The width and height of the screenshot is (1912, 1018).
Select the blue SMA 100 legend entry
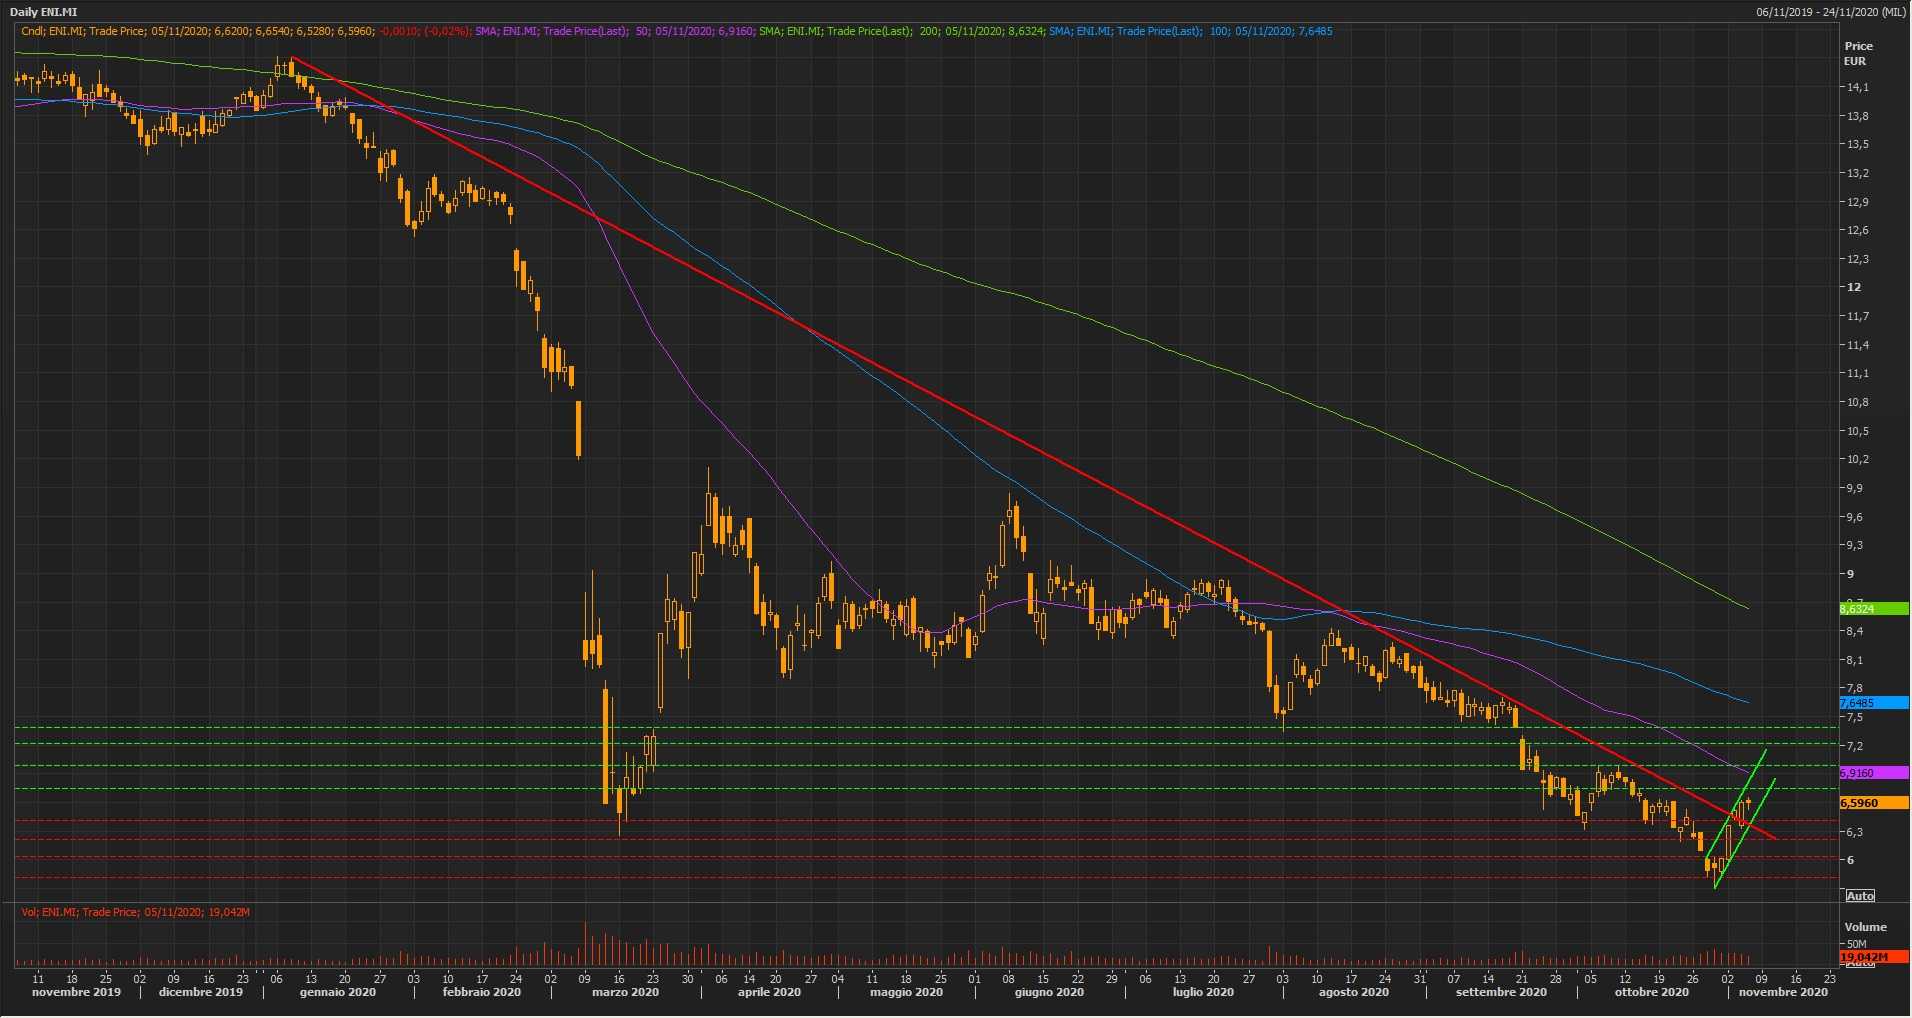click(1190, 32)
